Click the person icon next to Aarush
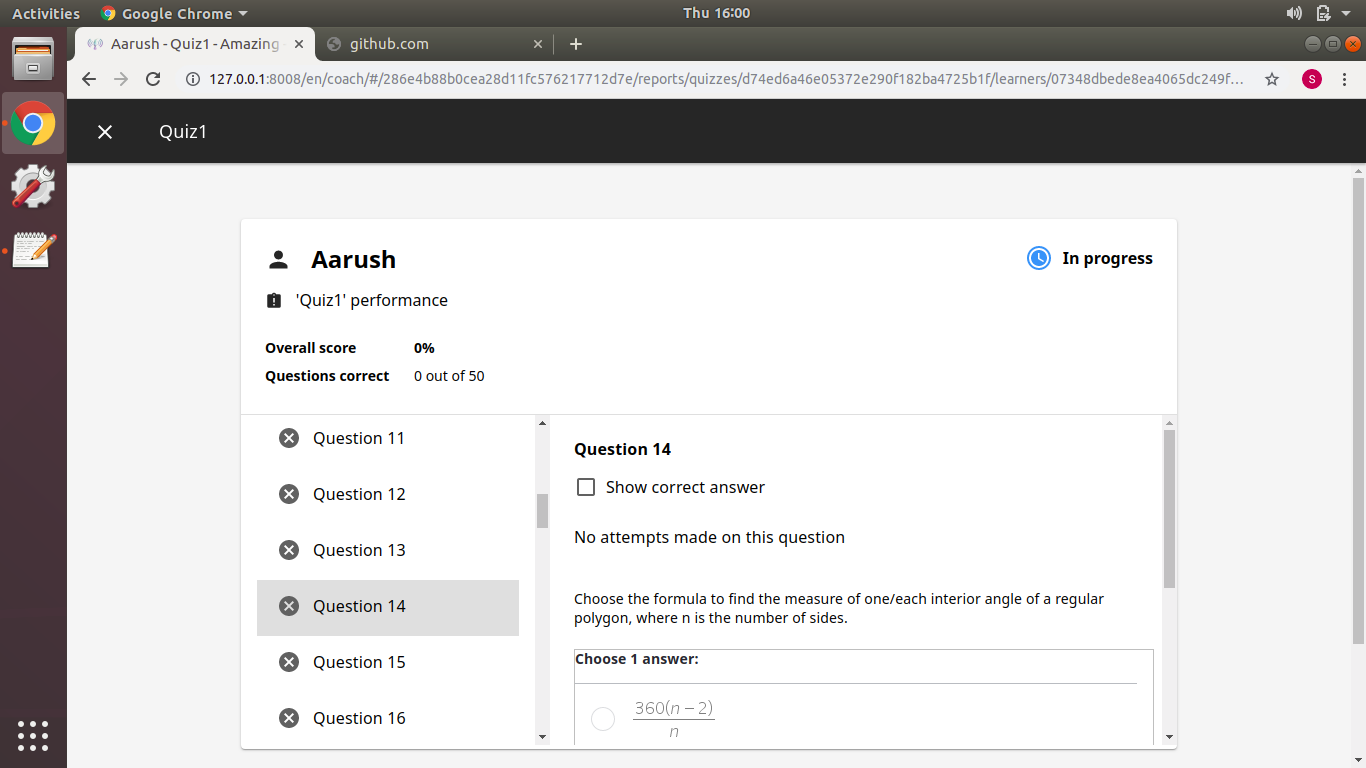Image resolution: width=1366 pixels, height=768 pixels. [278, 260]
